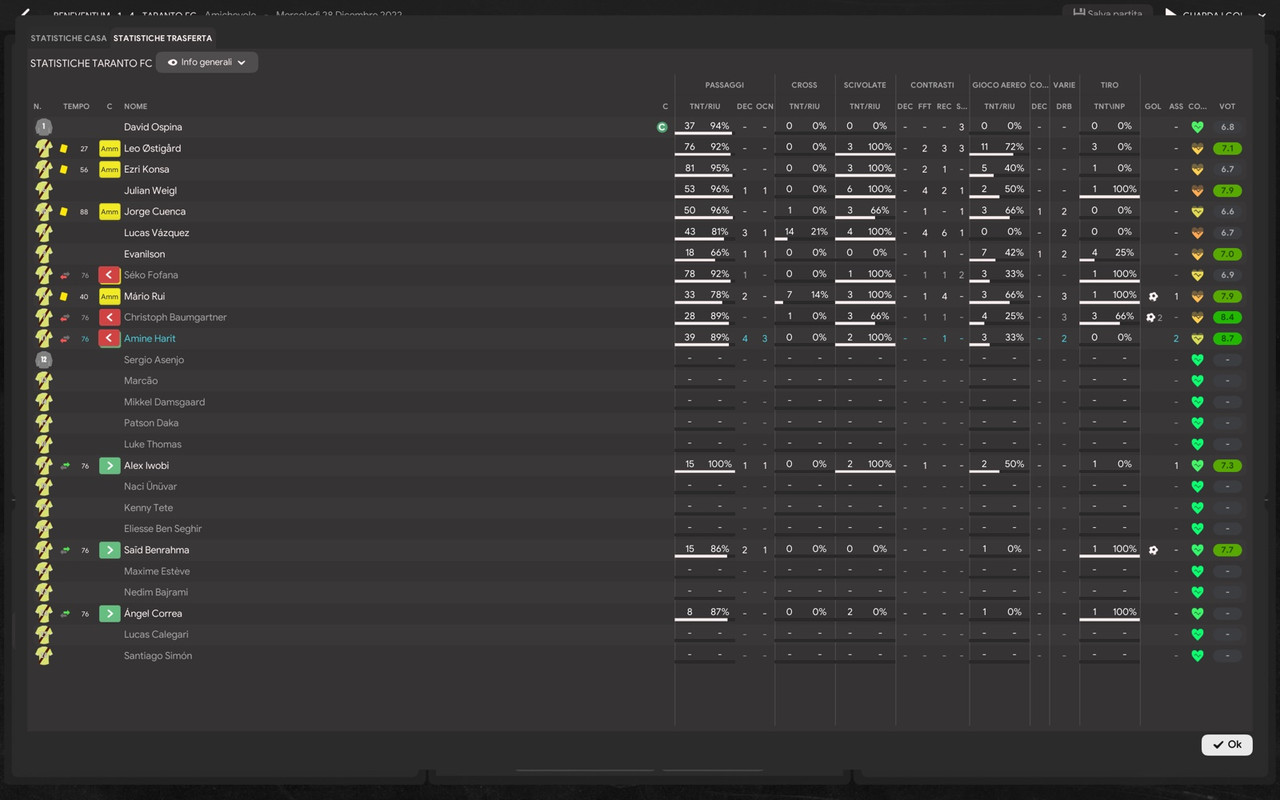Click the green subbed-on arrow for Alex Iwobi
1280x800 pixels.
(109, 465)
